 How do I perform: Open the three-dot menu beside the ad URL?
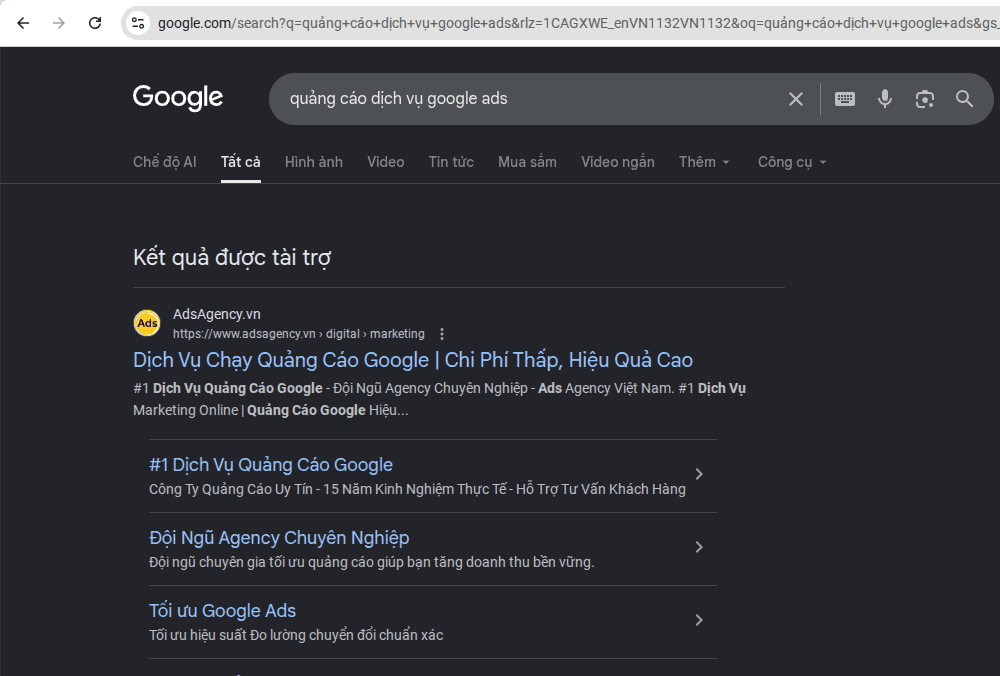(442, 334)
